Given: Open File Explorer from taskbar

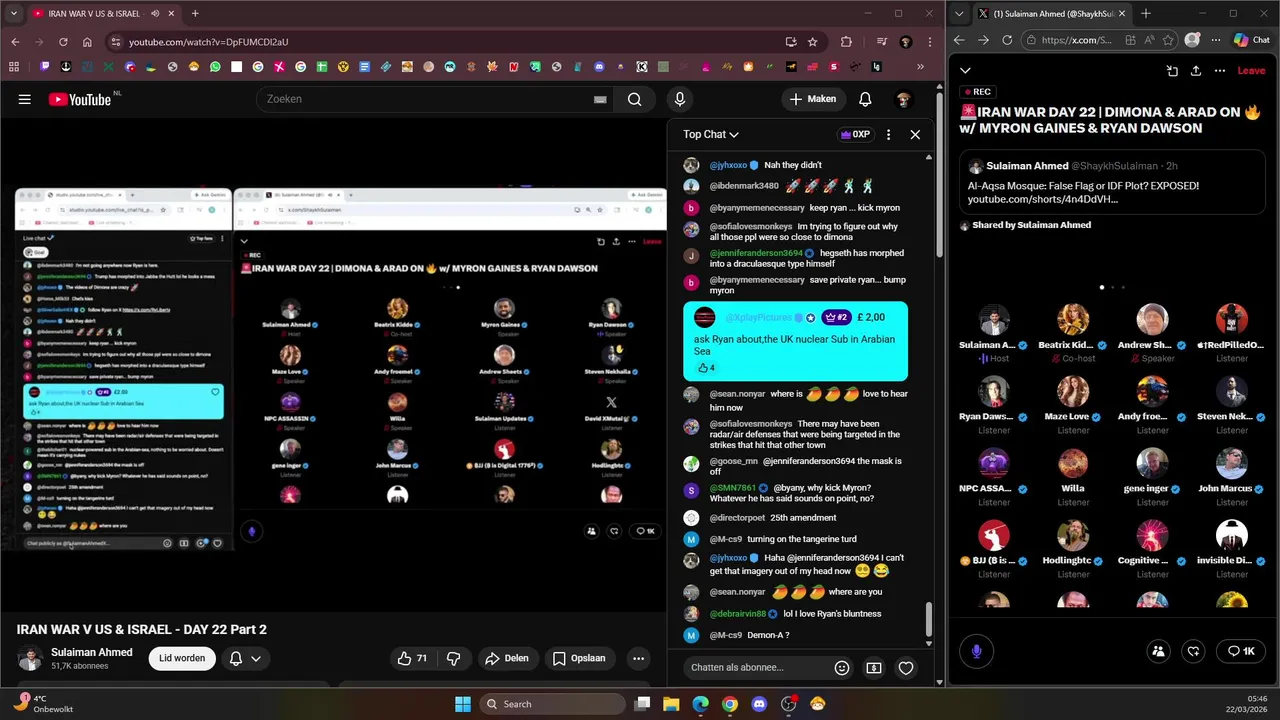Looking at the screenshot, I should click(x=671, y=704).
